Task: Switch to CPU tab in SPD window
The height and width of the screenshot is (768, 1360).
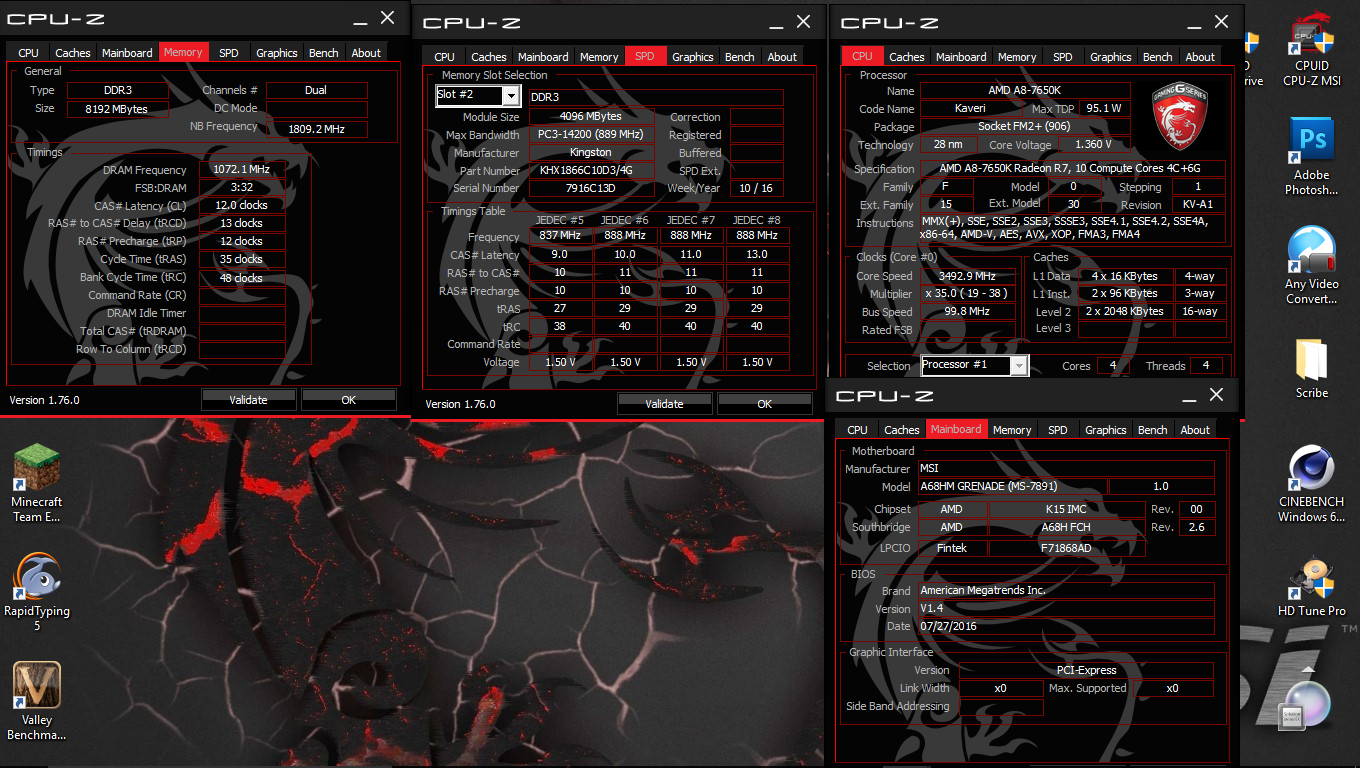Action: (445, 57)
